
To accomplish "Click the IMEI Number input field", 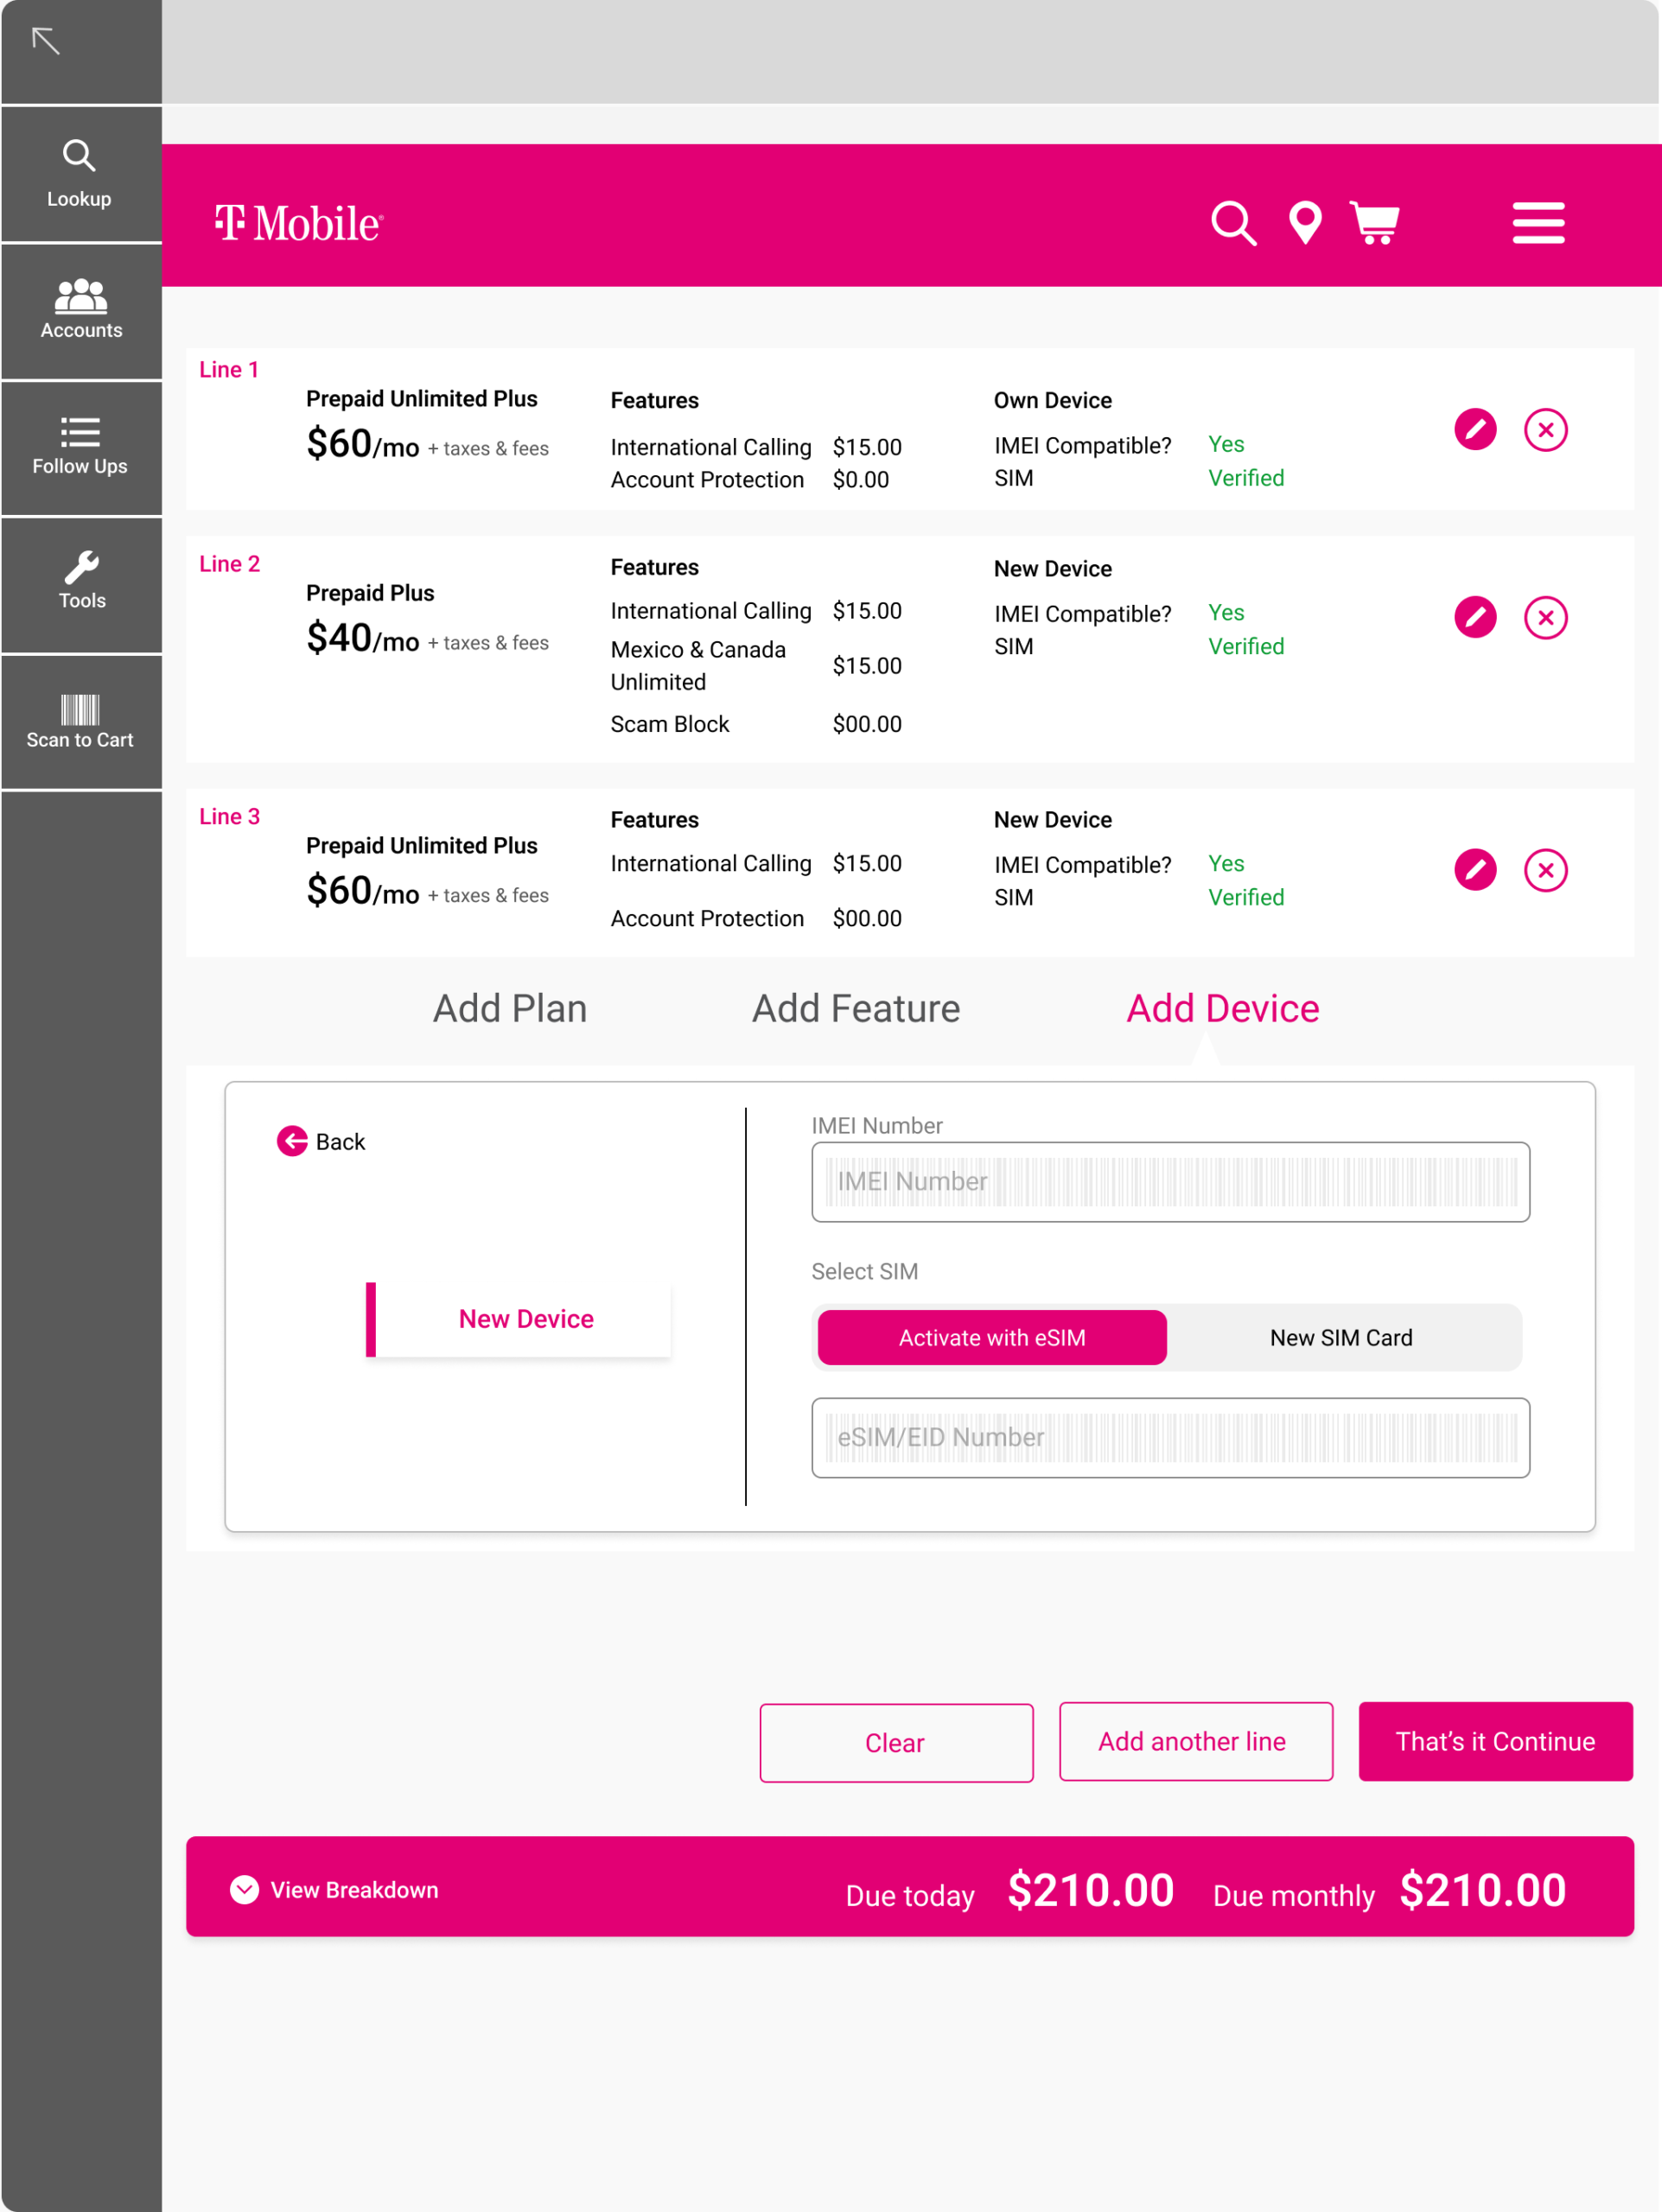I will [x=1170, y=1181].
